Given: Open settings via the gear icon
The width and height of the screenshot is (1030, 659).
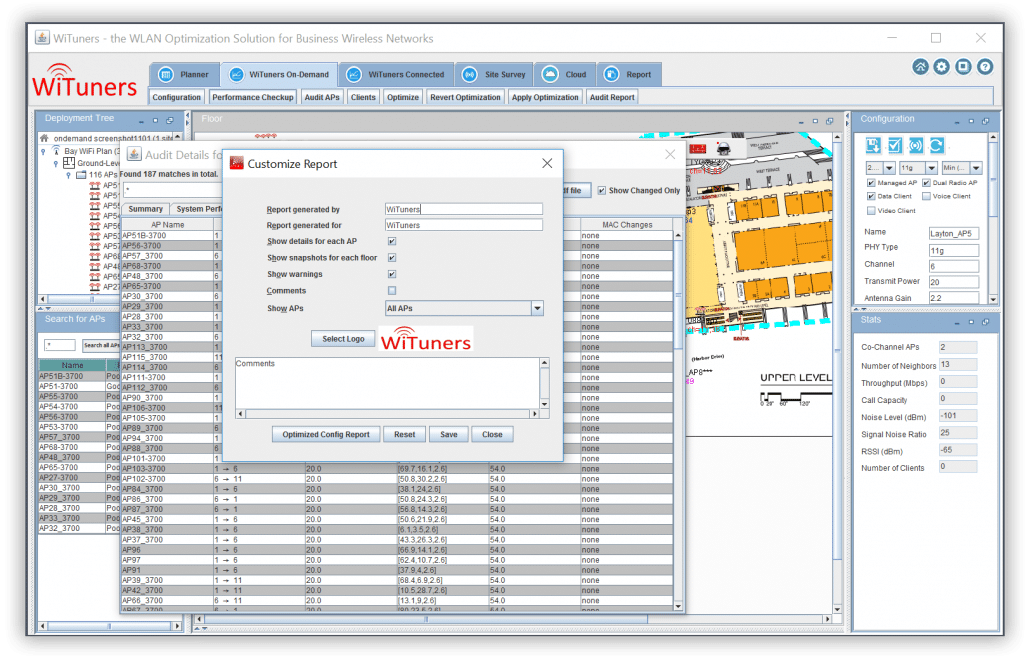Looking at the screenshot, I should [941, 66].
